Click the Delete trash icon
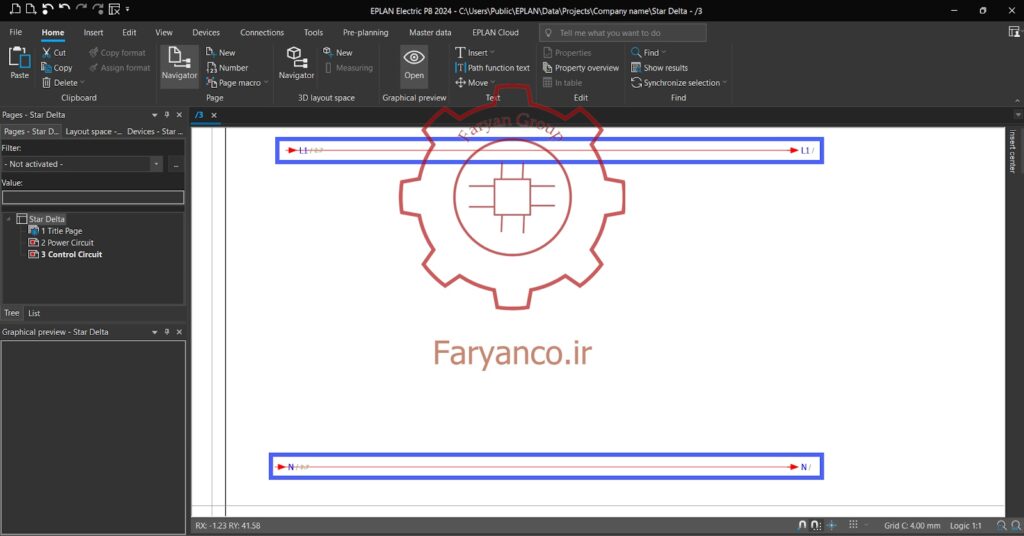 (x=46, y=83)
